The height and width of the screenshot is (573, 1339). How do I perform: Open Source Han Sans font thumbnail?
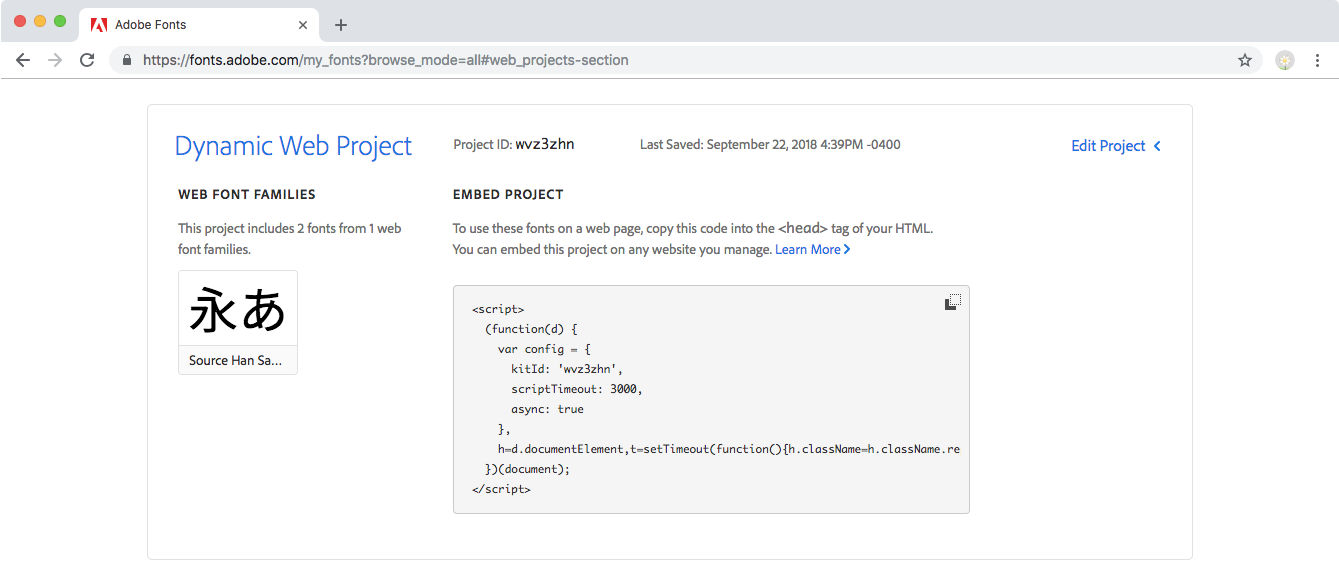click(238, 308)
